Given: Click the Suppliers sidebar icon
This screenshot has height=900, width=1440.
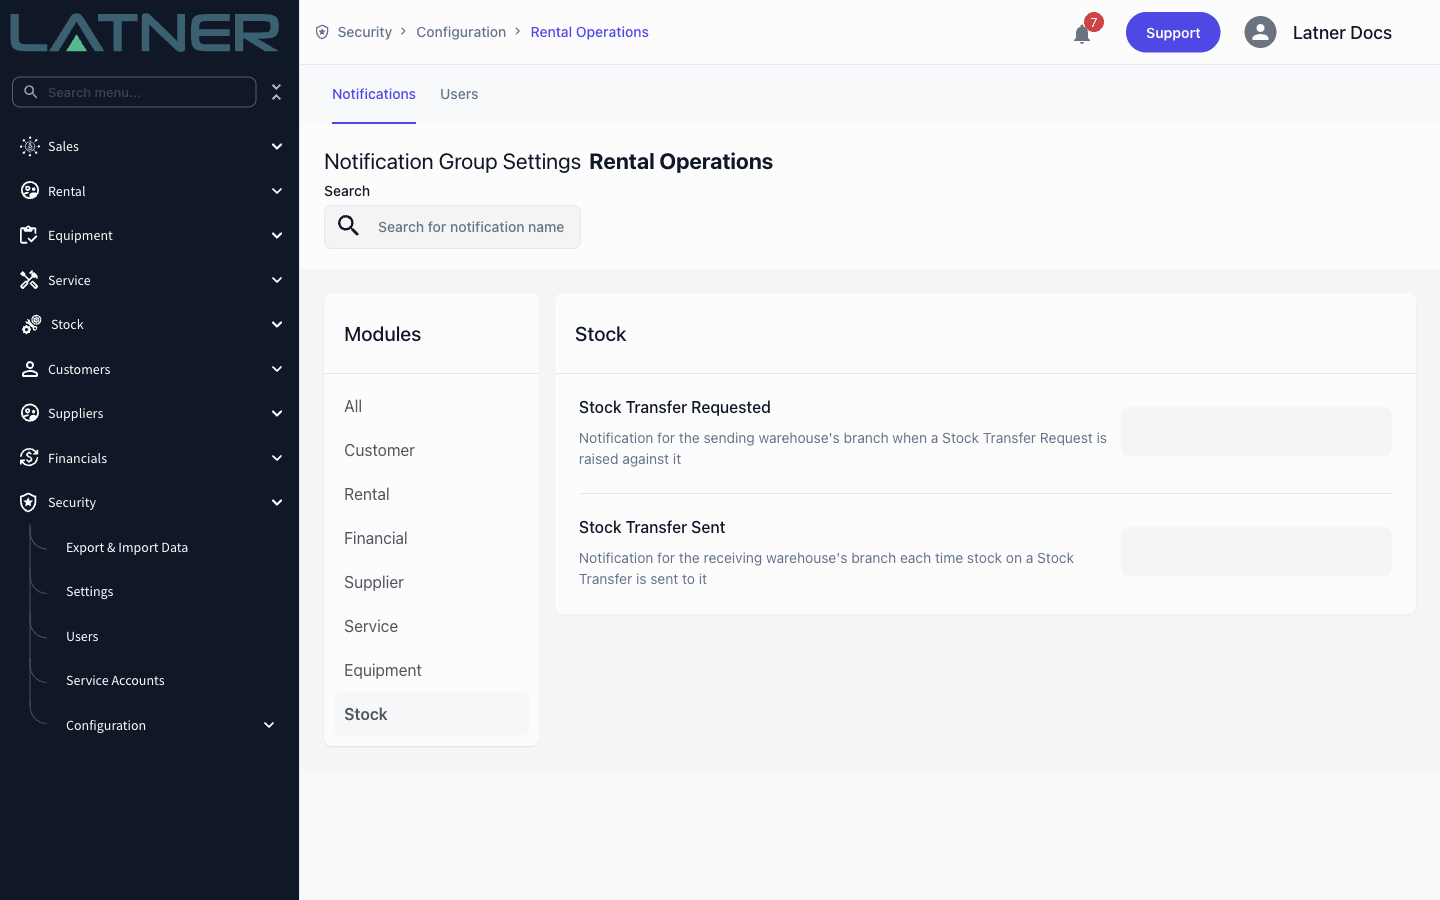Looking at the screenshot, I should coord(30,413).
